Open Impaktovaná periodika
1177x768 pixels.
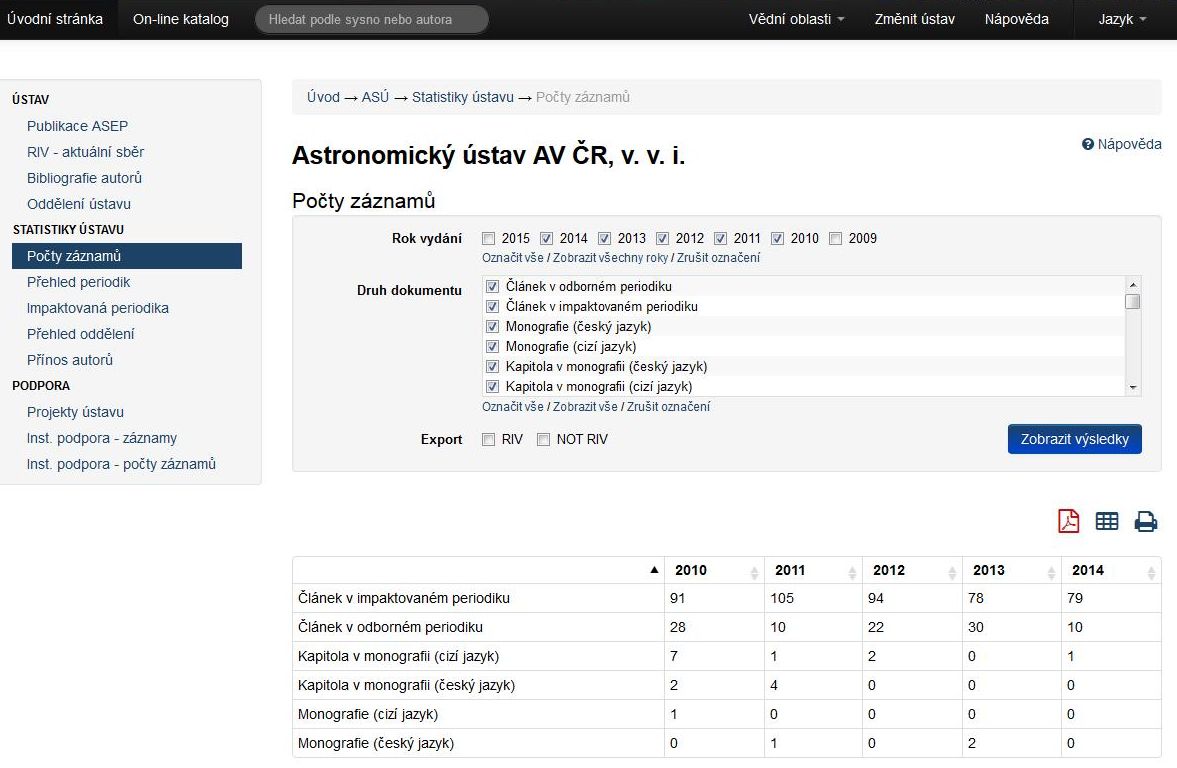98,309
